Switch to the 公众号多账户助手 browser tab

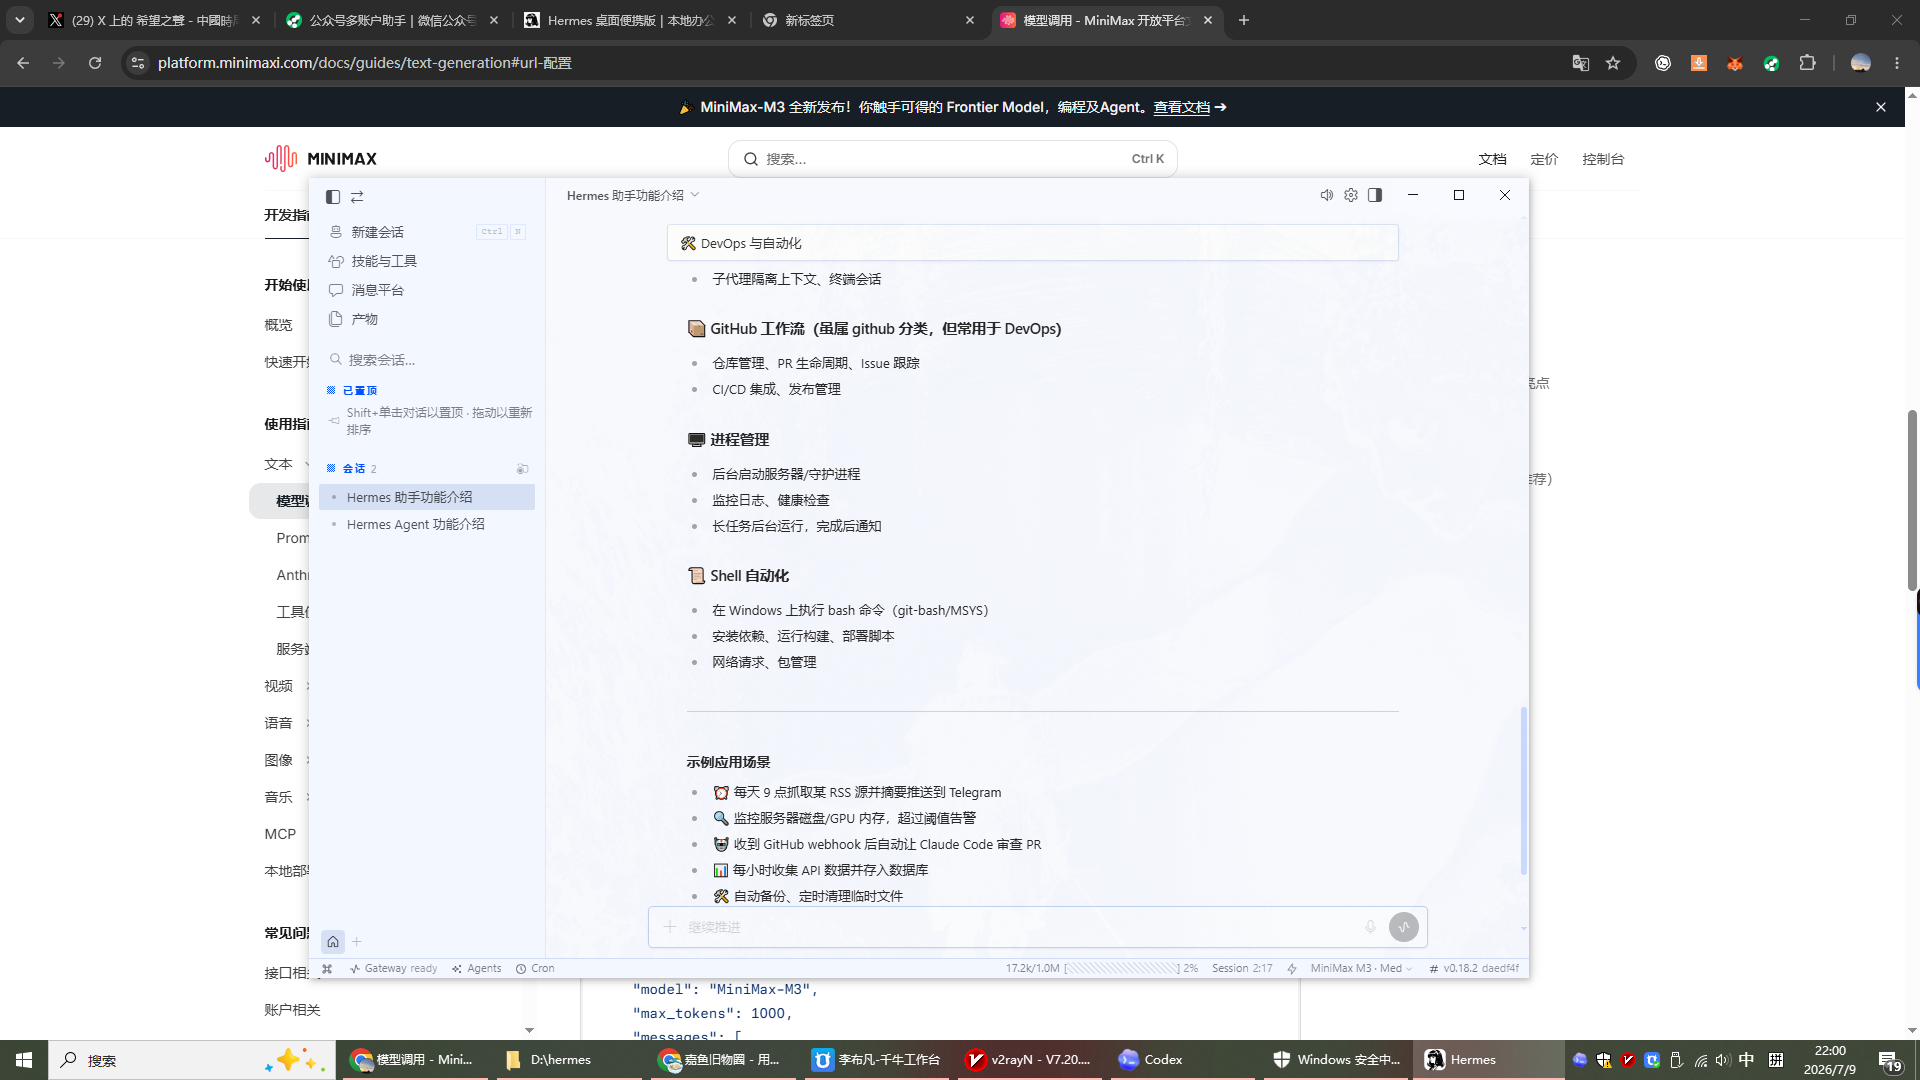click(391, 20)
